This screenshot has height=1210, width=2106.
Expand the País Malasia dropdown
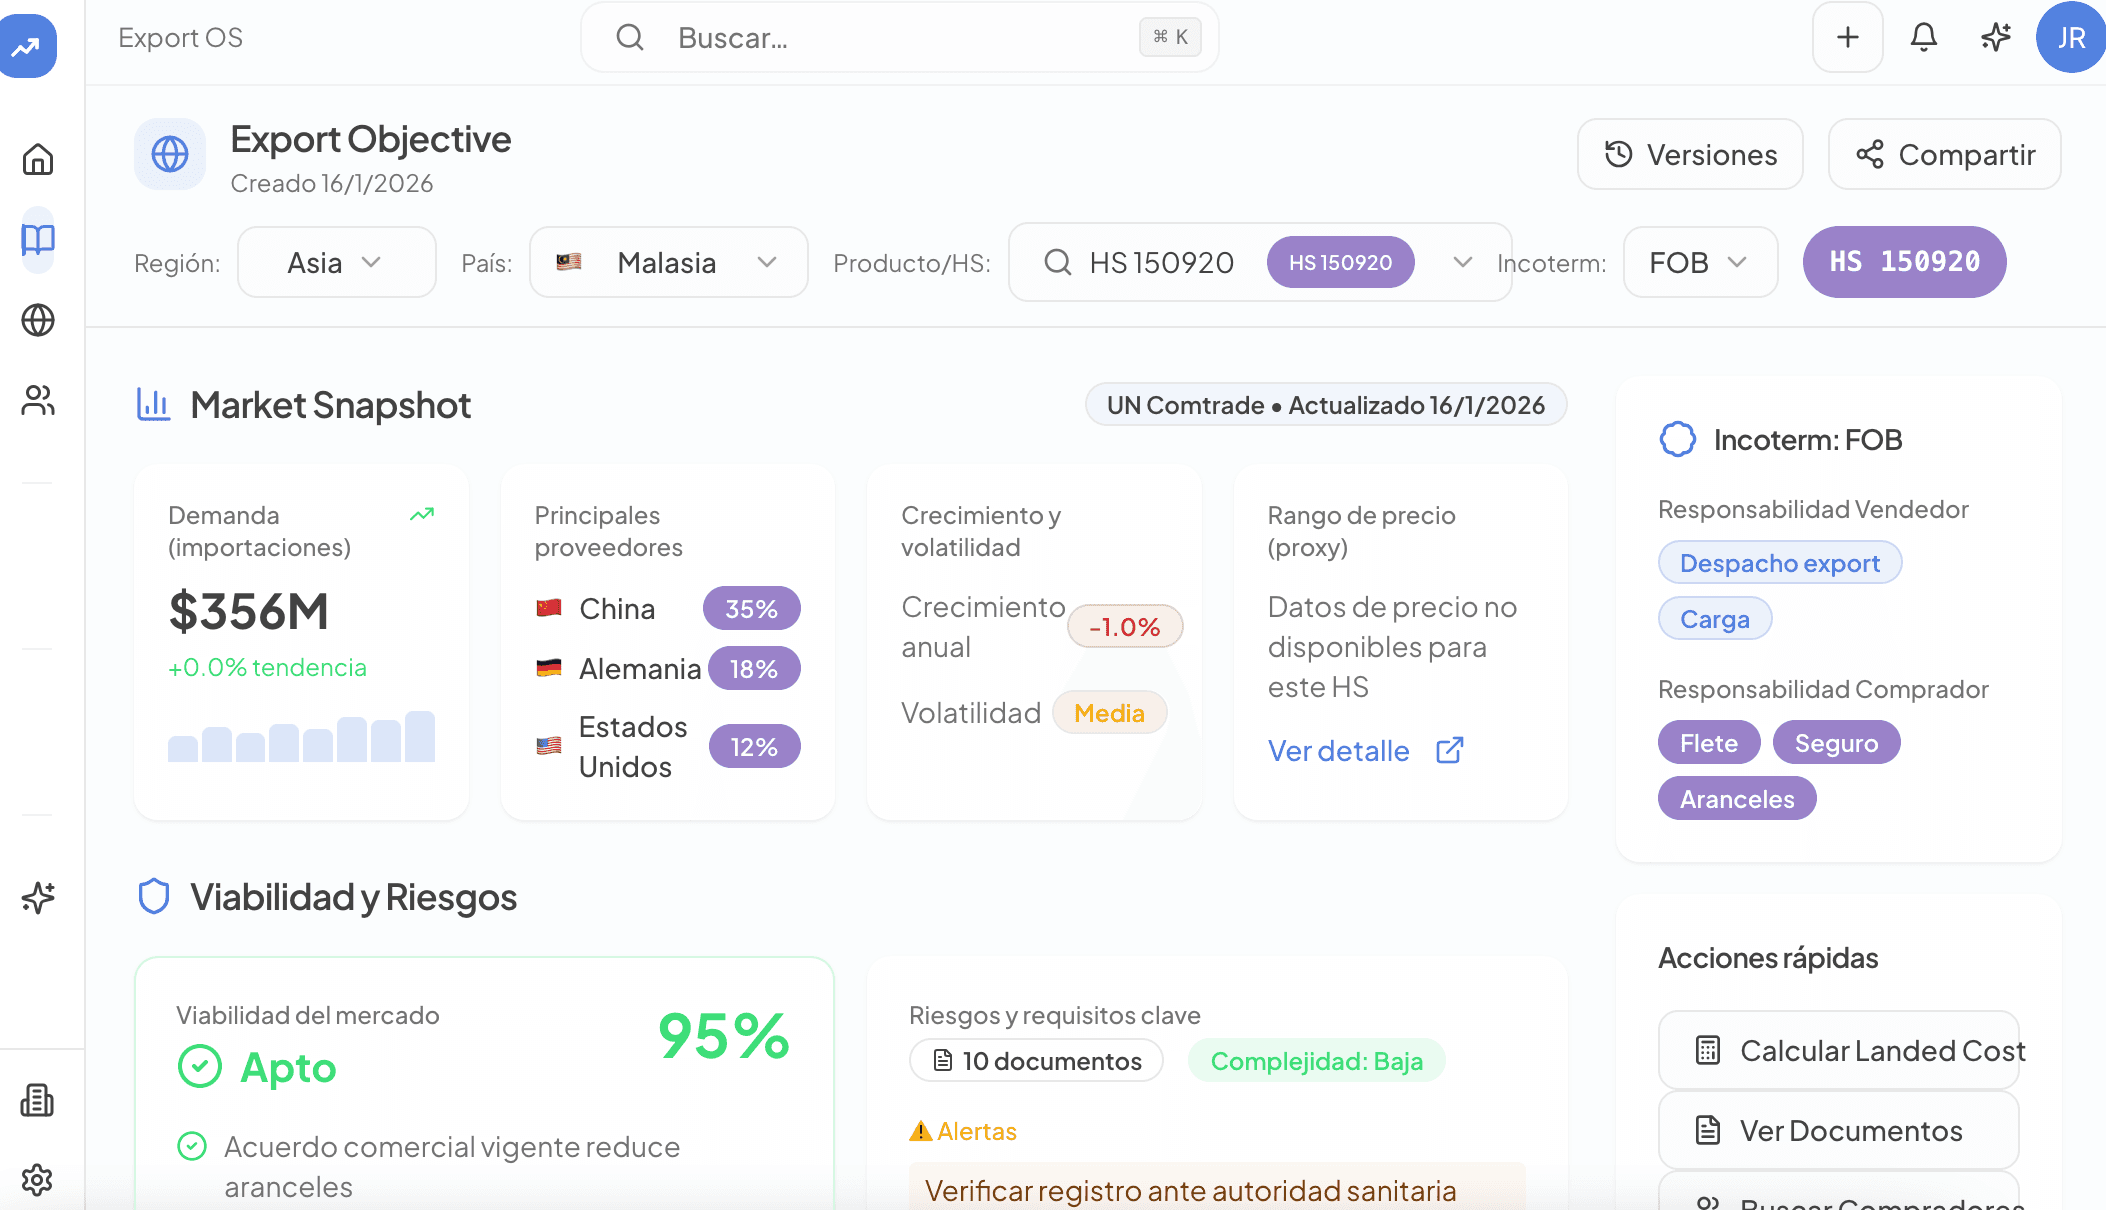tap(668, 262)
